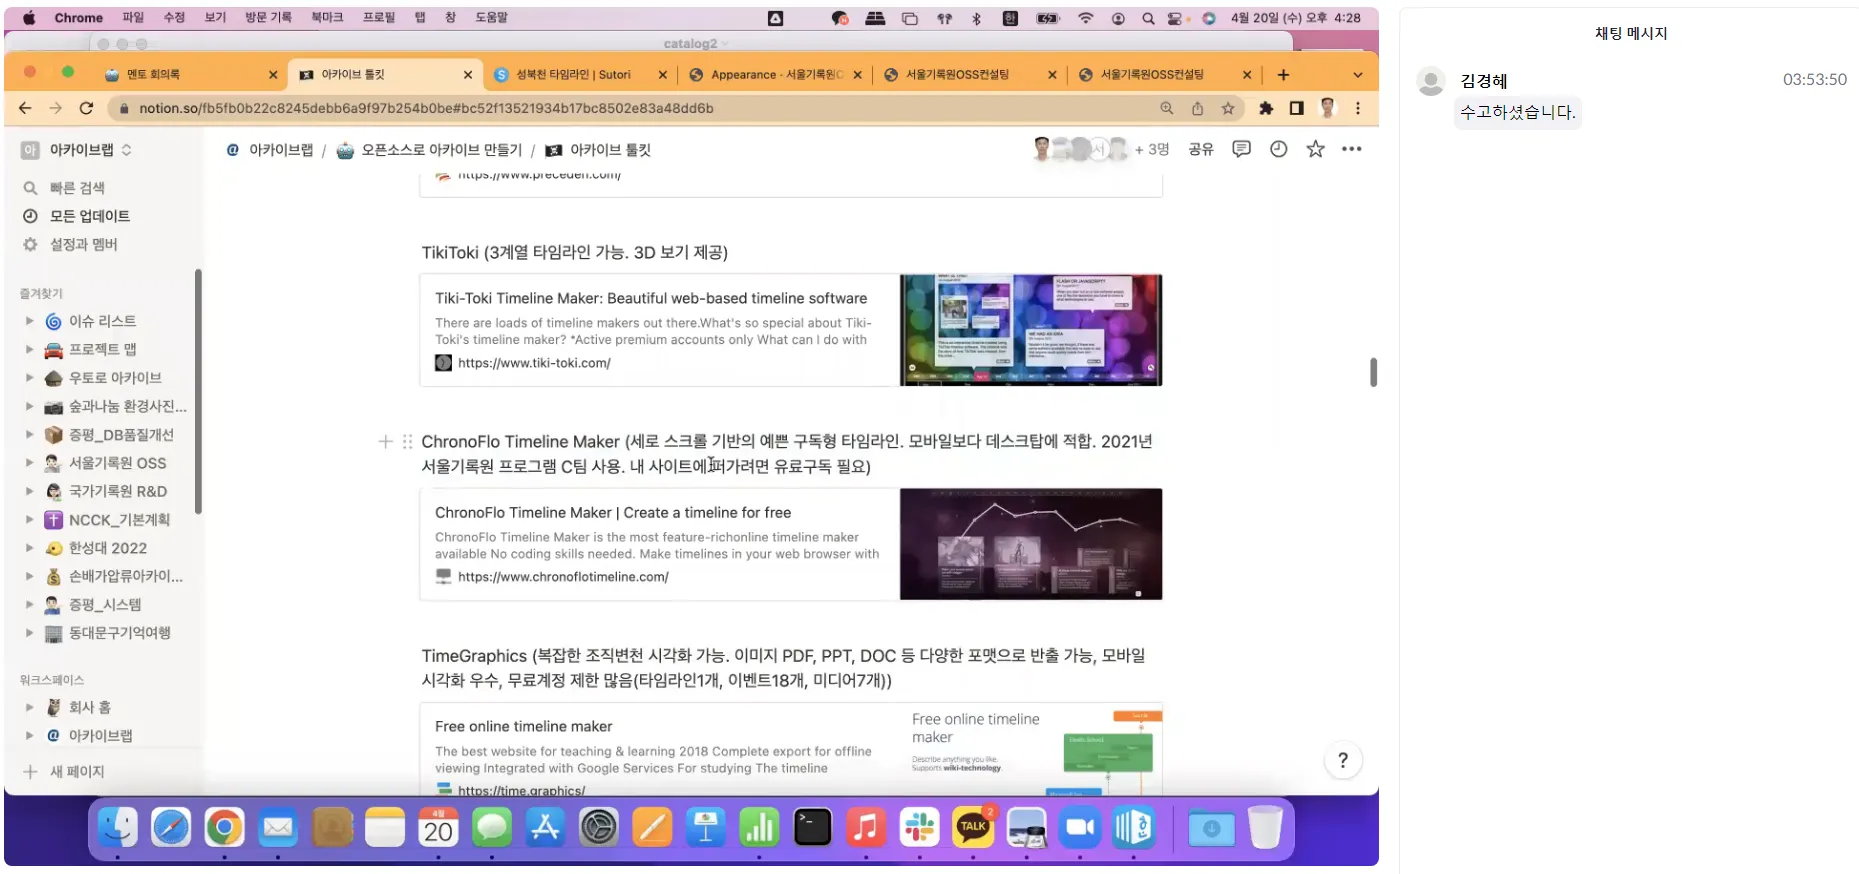Open Finder from the Dock
1859x874 pixels.
(118, 827)
